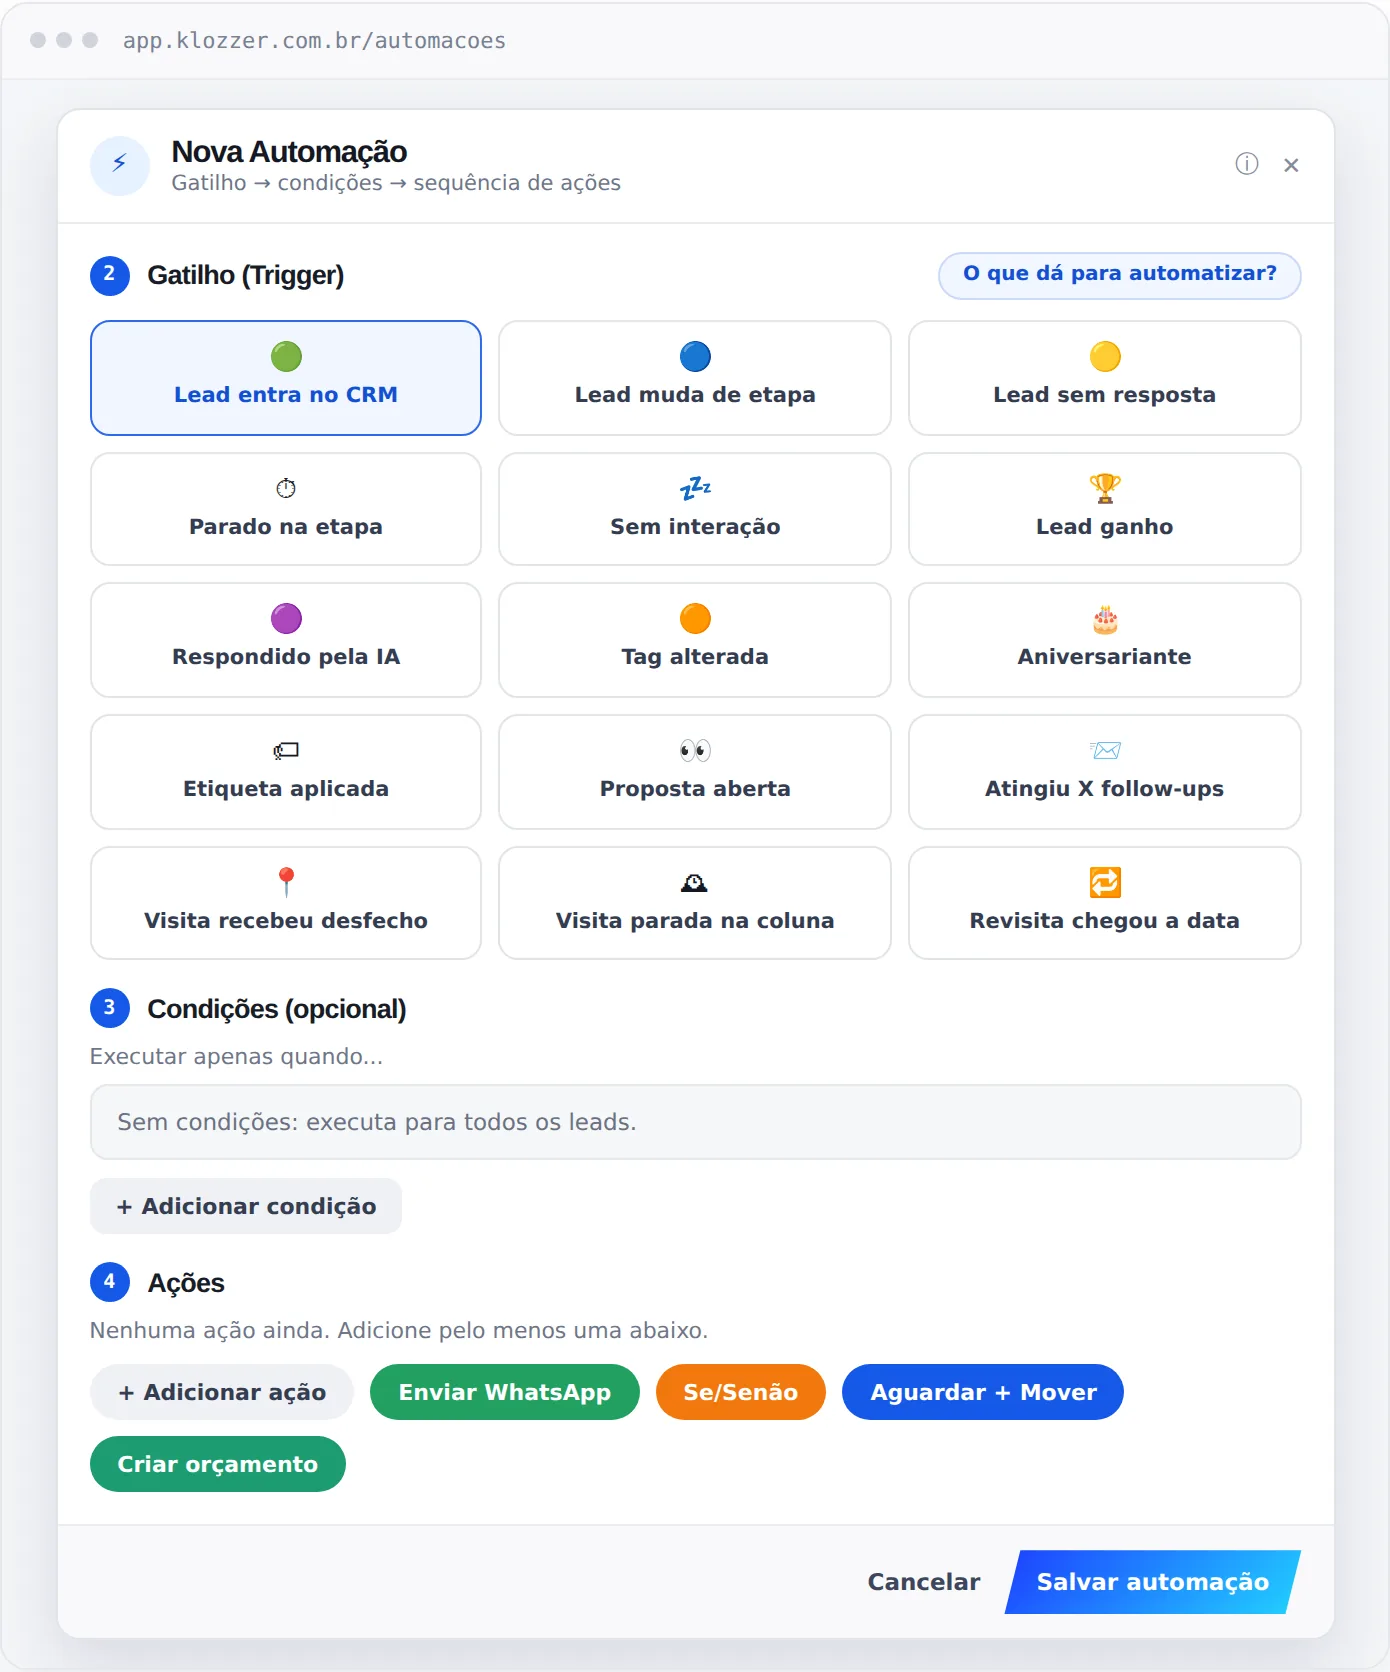Screen dimensions: 1390x1672
Task: Pick the eyes icon for Proposta aberta
Action: 695,750
